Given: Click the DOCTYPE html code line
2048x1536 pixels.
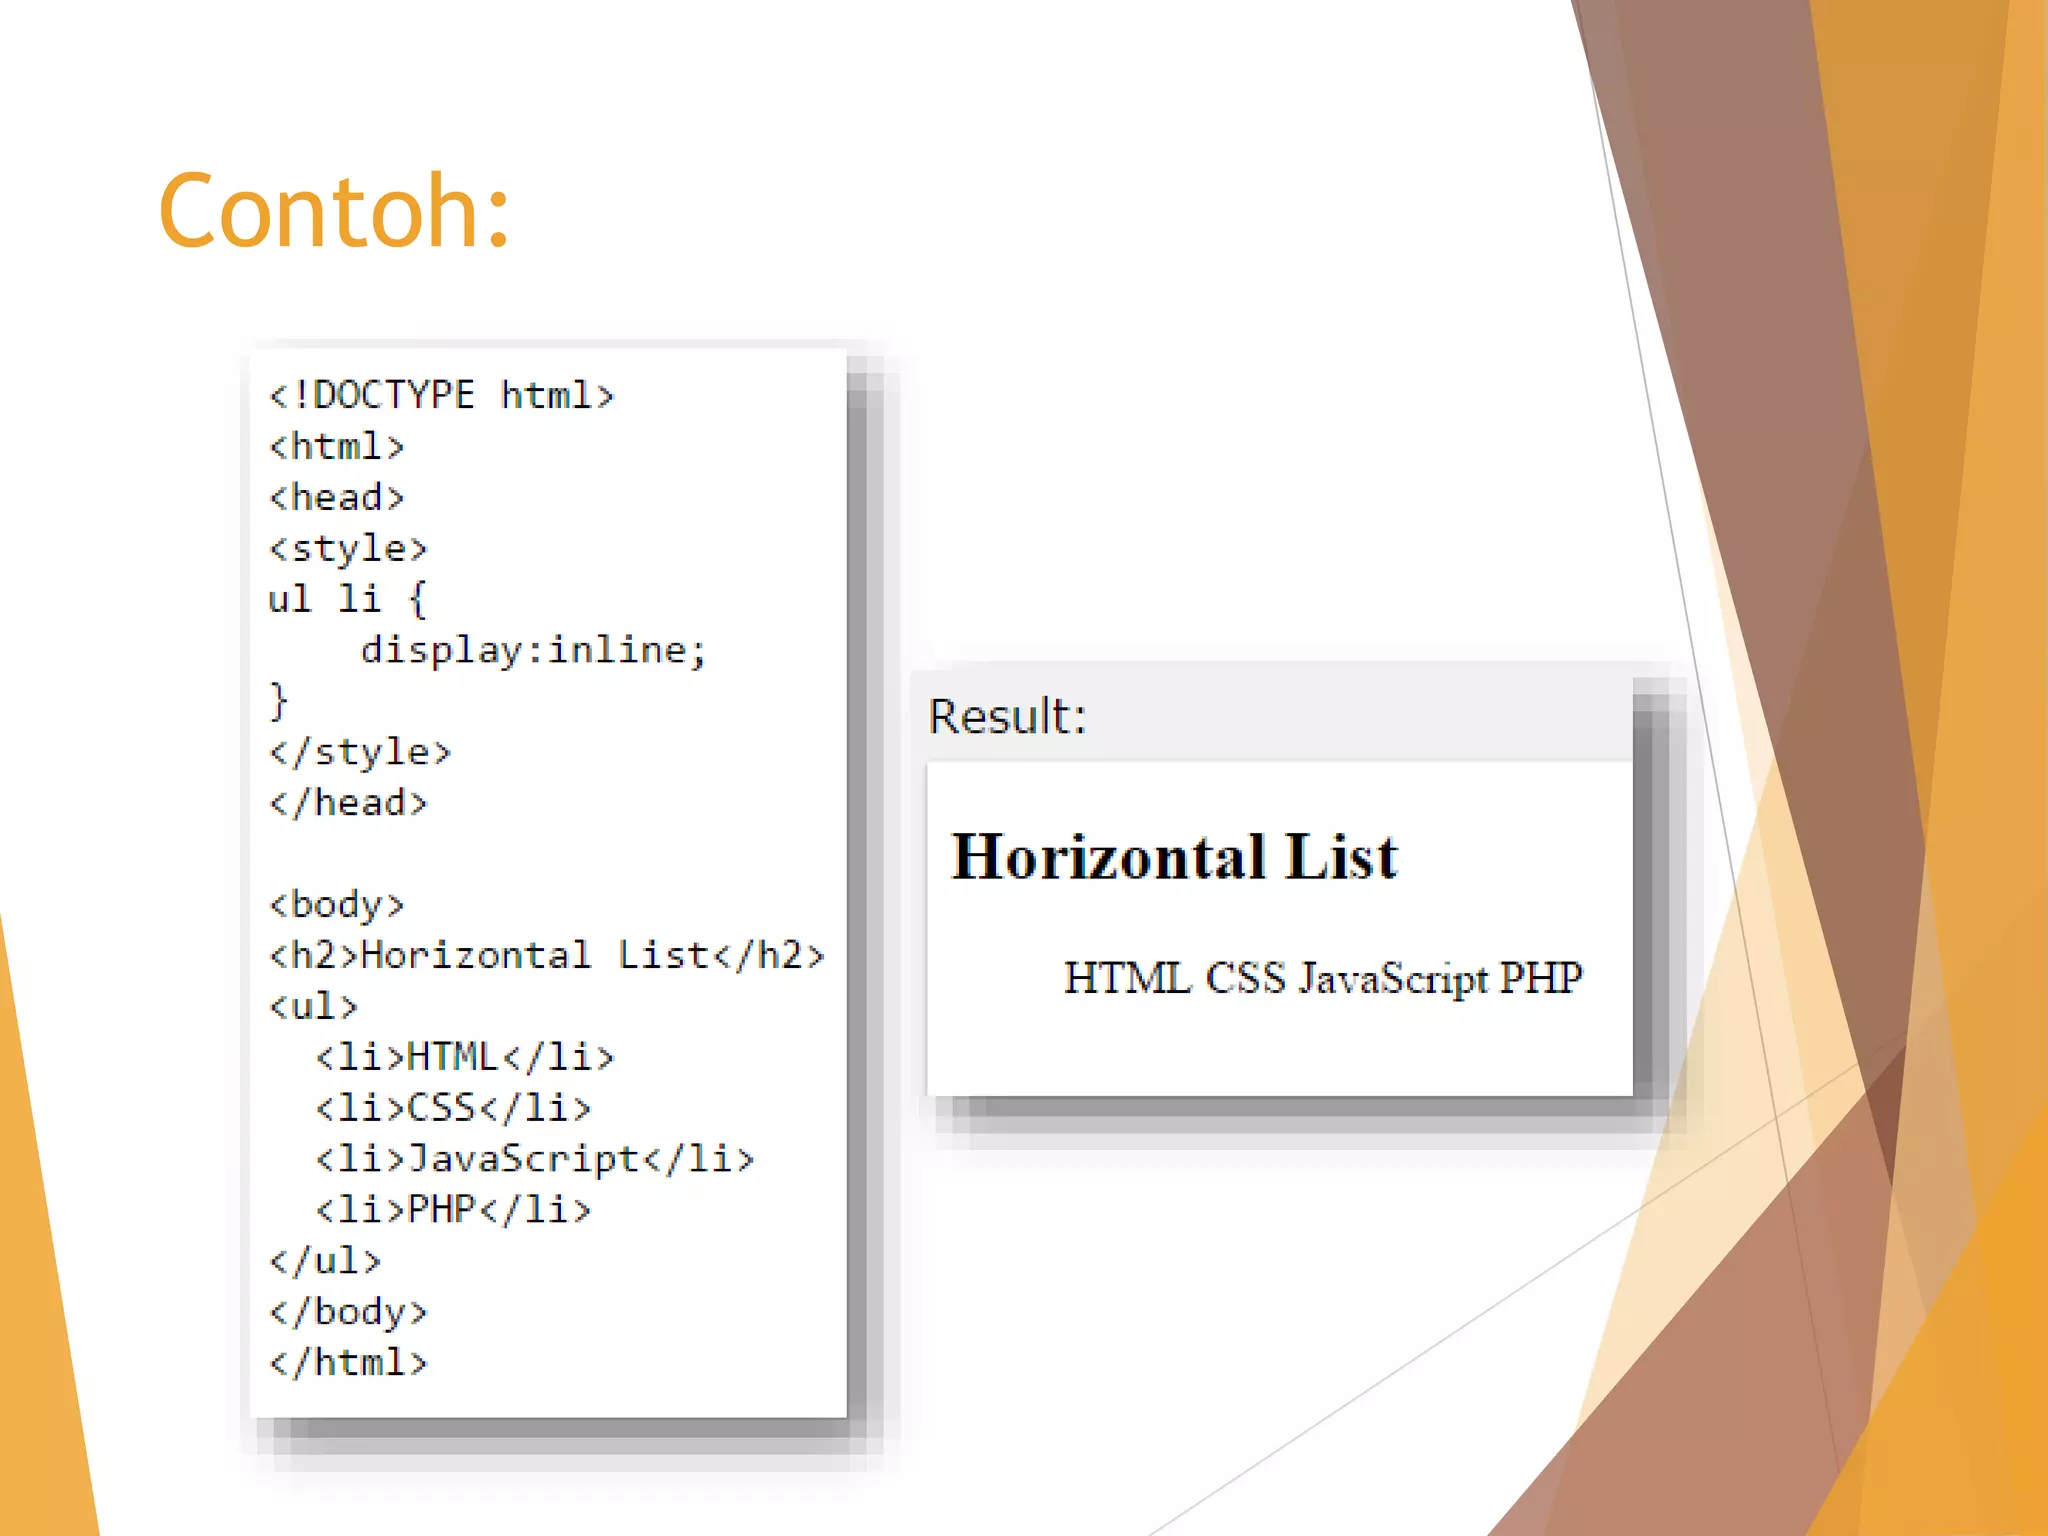Looking at the screenshot, I should tap(441, 396).
